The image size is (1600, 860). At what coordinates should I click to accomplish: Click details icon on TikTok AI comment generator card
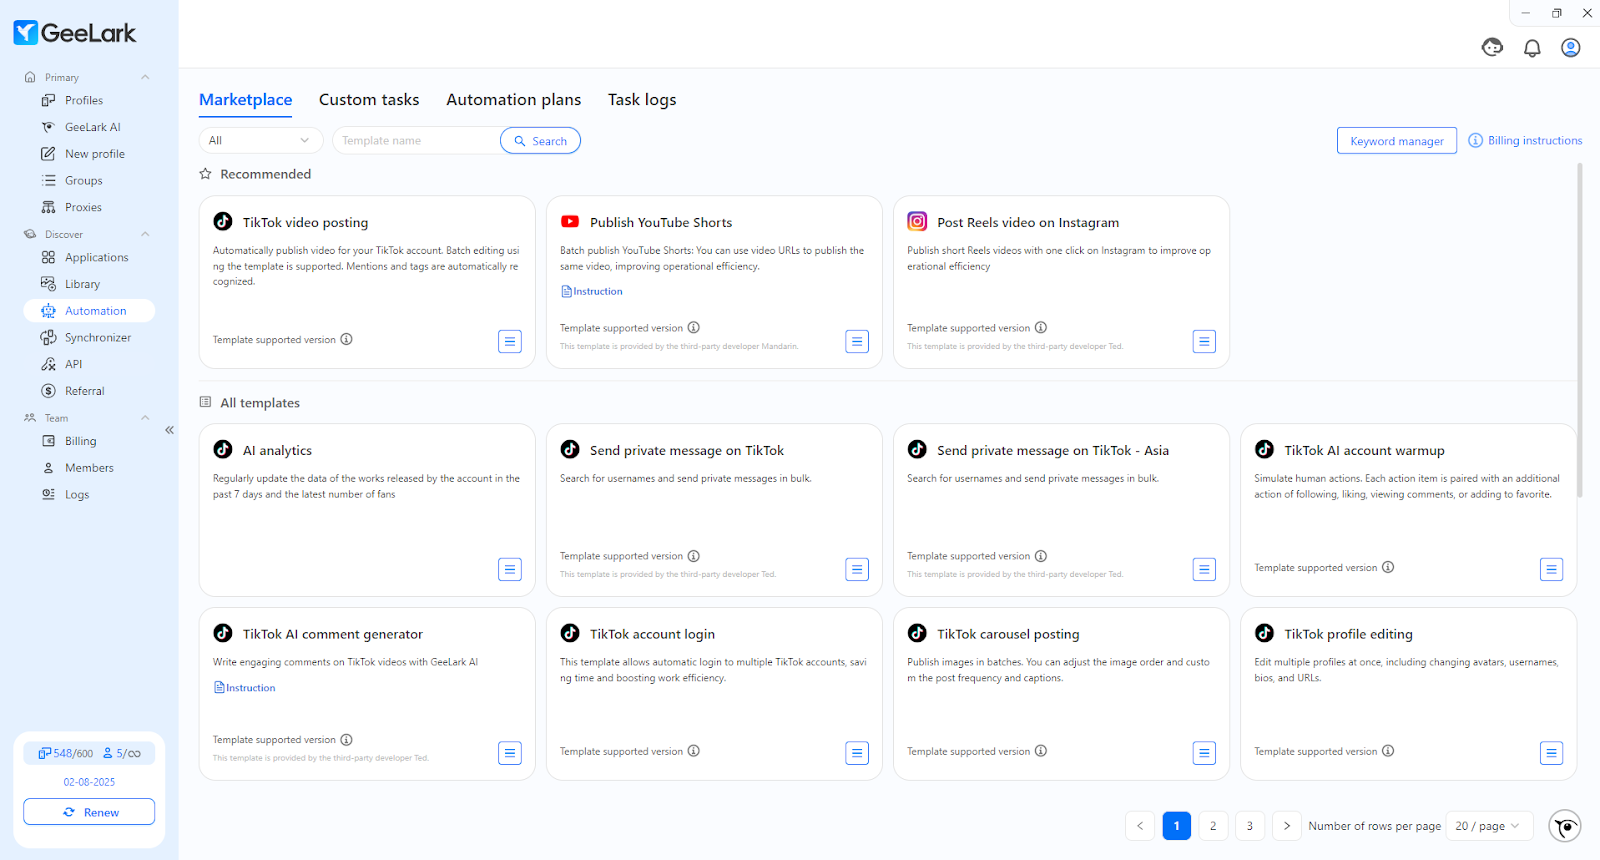(510, 753)
